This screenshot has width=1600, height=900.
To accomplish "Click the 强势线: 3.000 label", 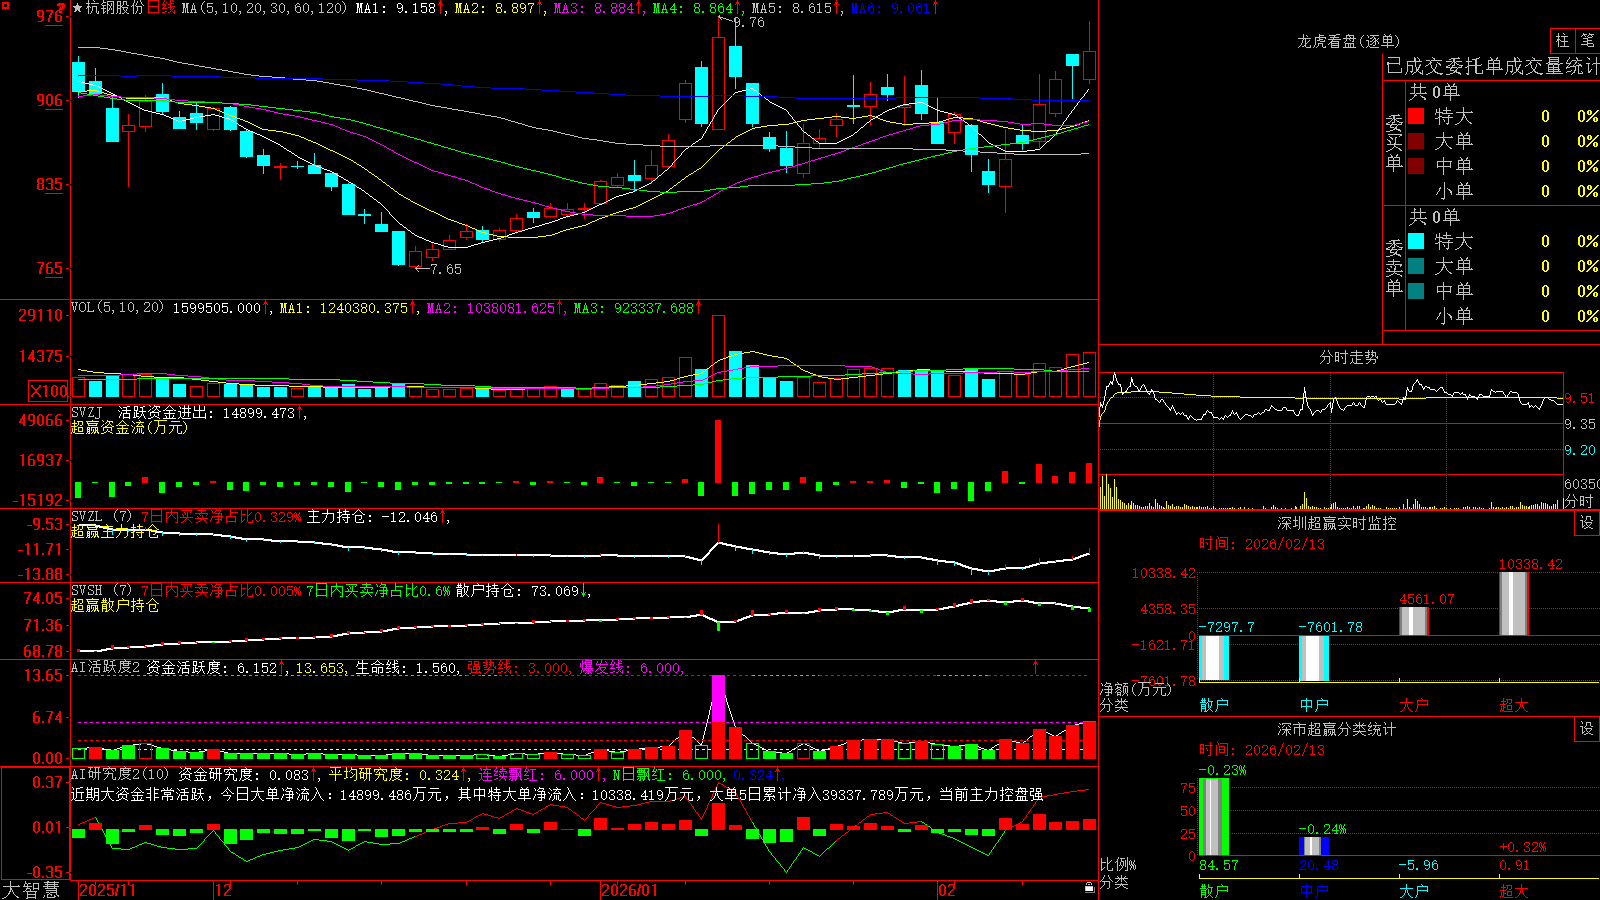I will (x=518, y=668).
